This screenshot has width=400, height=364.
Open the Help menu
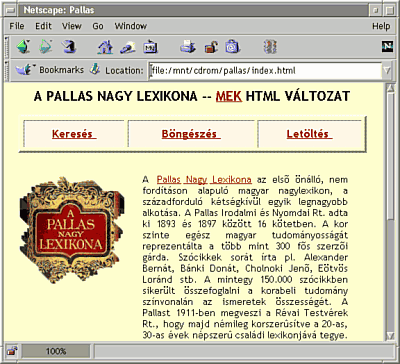click(381, 26)
